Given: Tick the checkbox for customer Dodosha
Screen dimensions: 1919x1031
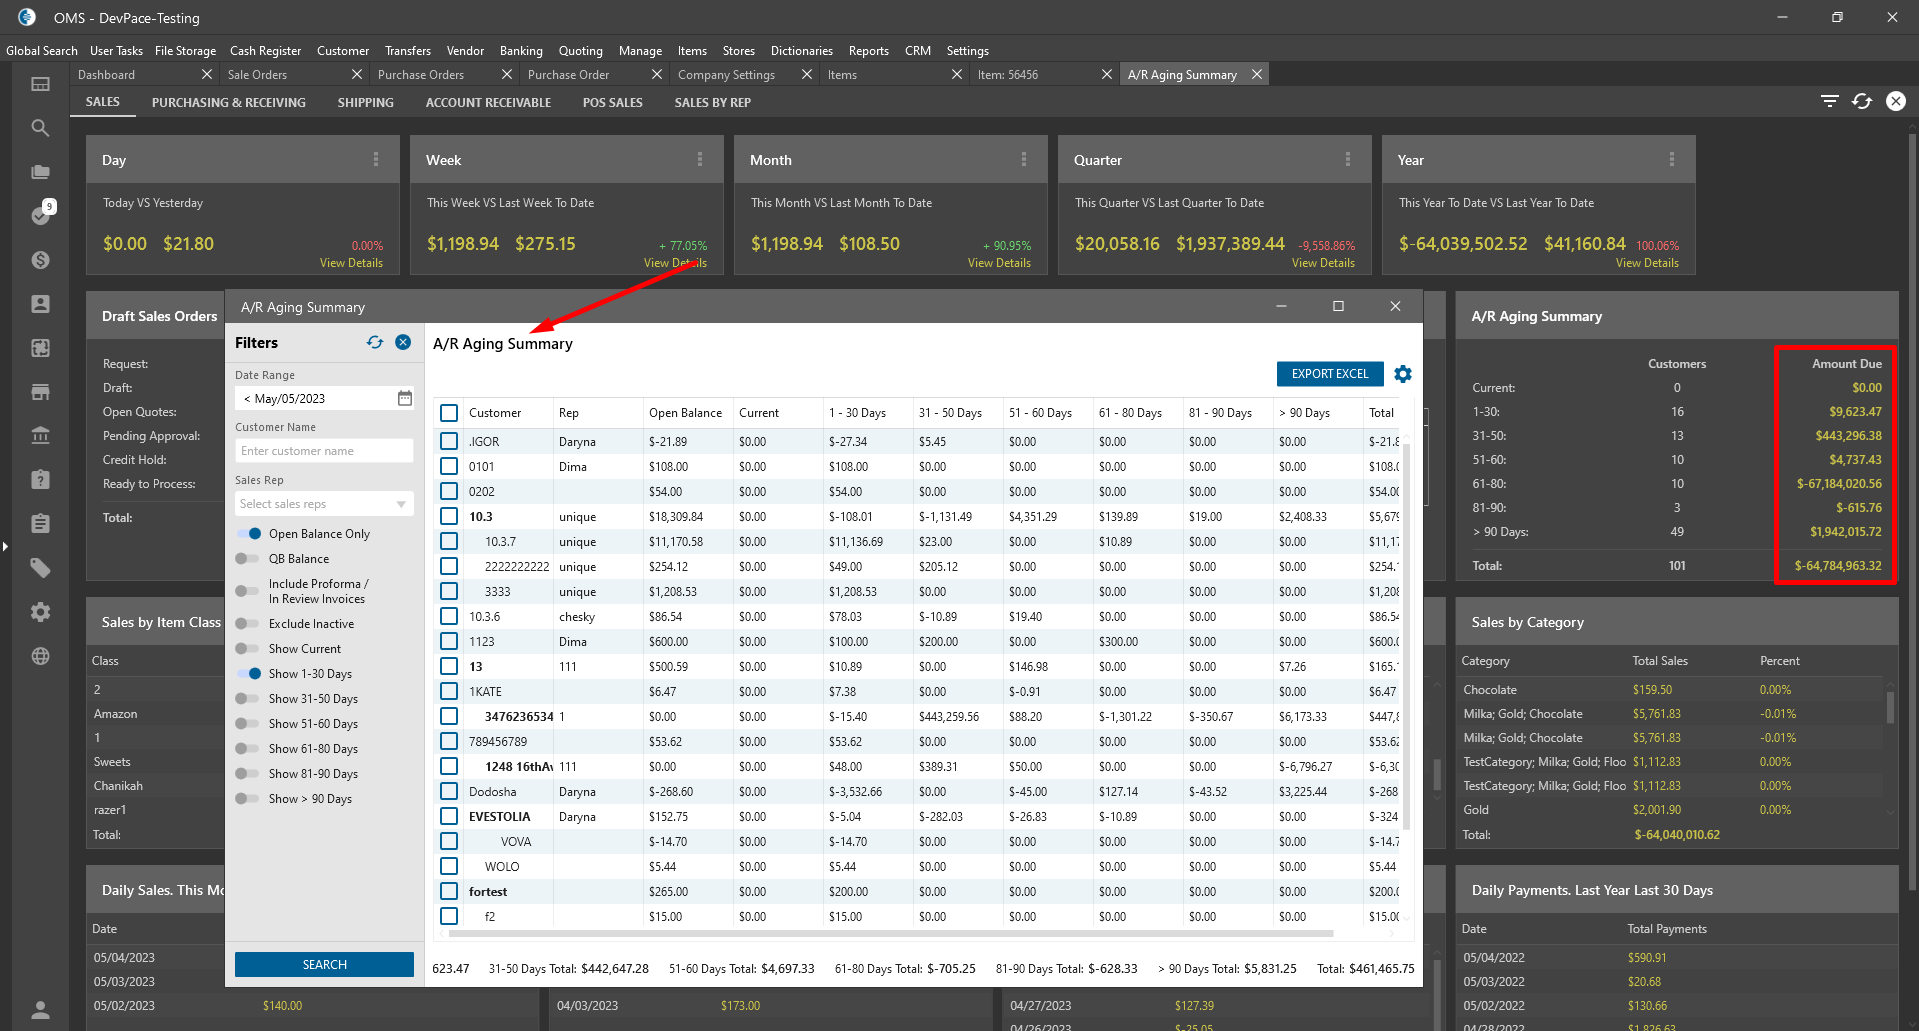Looking at the screenshot, I should (449, 792).
